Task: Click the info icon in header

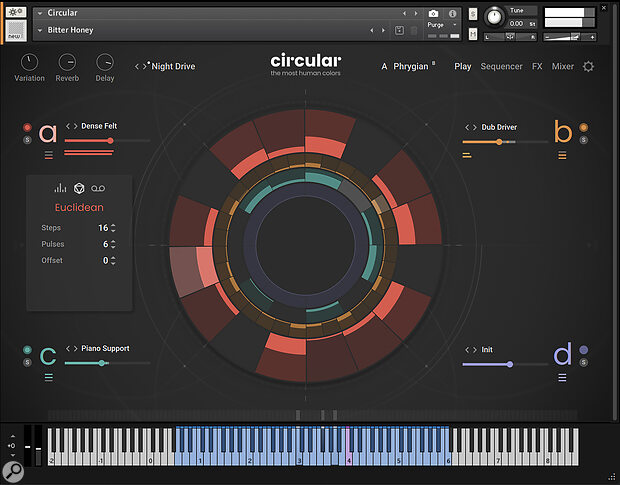Action: coord(452,14)
